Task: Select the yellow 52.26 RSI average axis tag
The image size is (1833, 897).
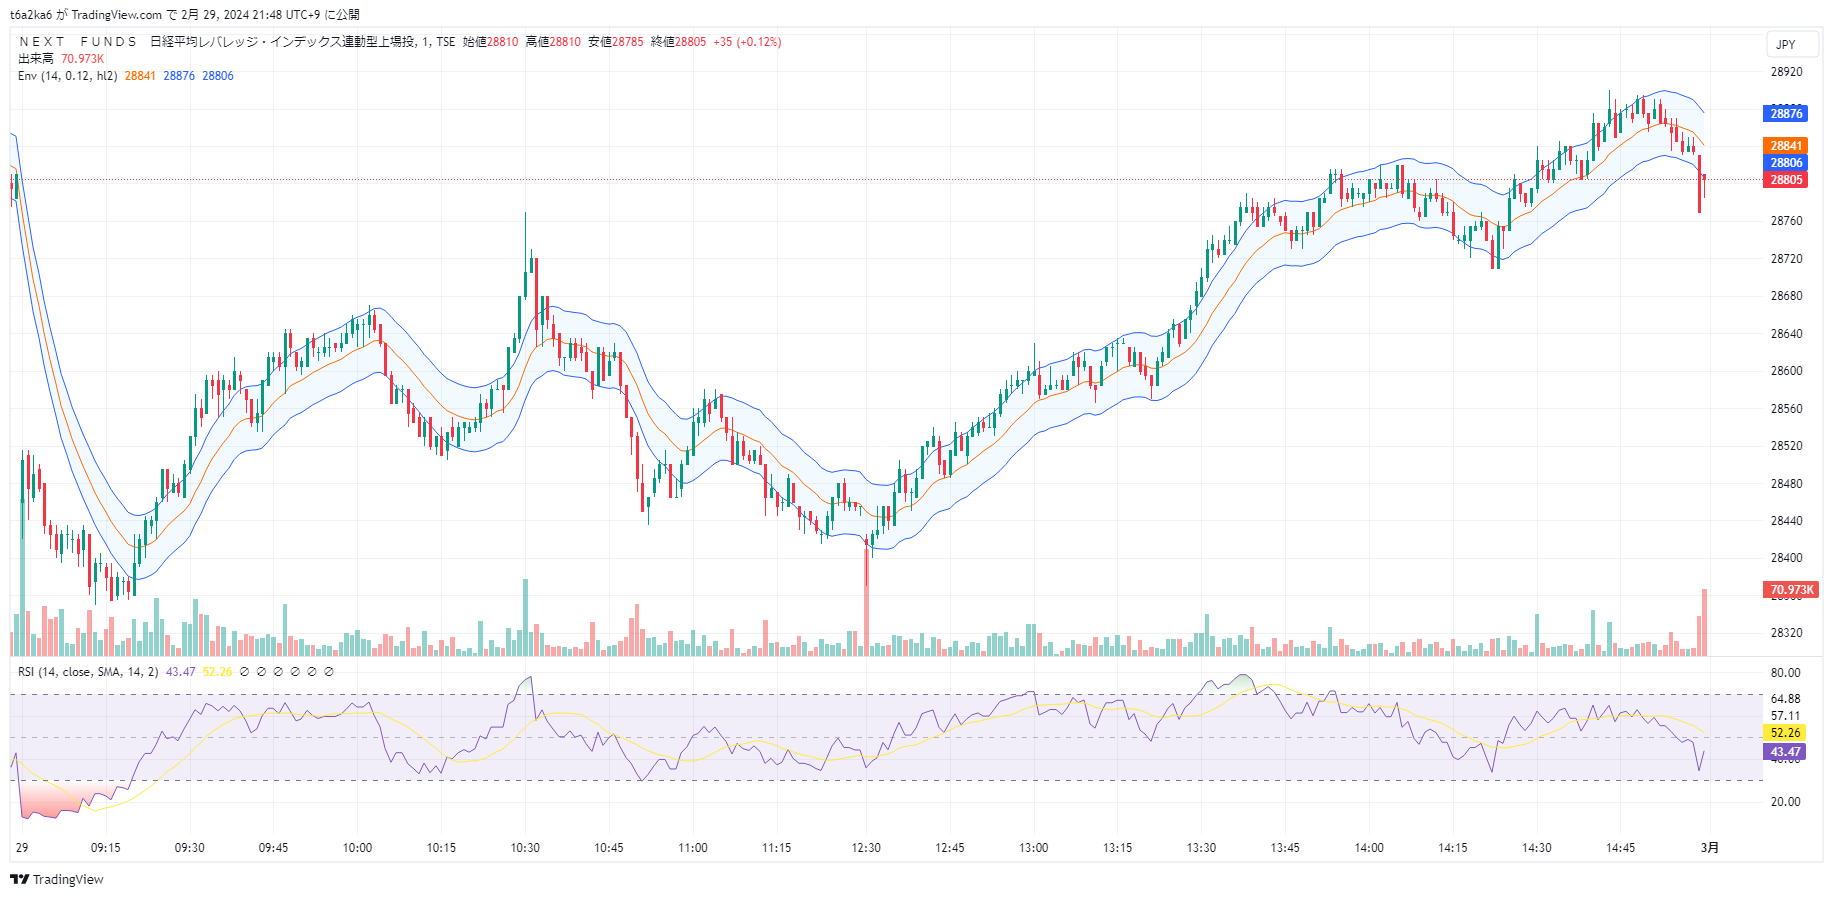Action: click(x=1785, y=733)
